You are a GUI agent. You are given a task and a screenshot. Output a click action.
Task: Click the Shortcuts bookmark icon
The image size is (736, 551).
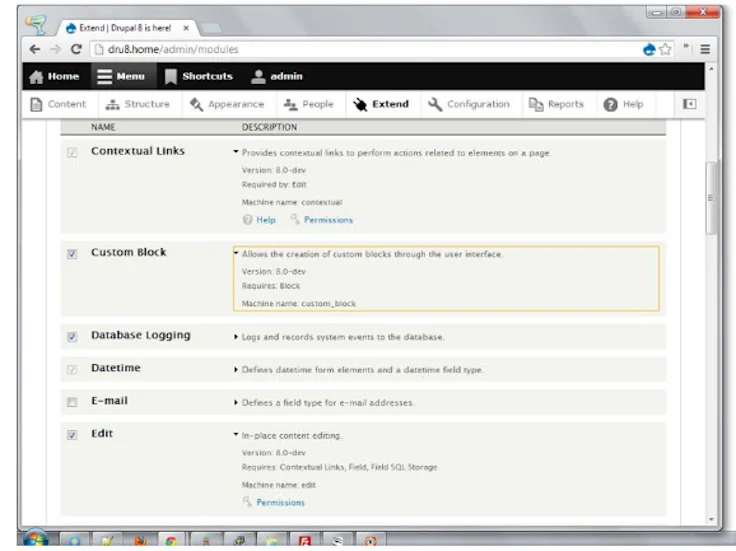(170, 77)
